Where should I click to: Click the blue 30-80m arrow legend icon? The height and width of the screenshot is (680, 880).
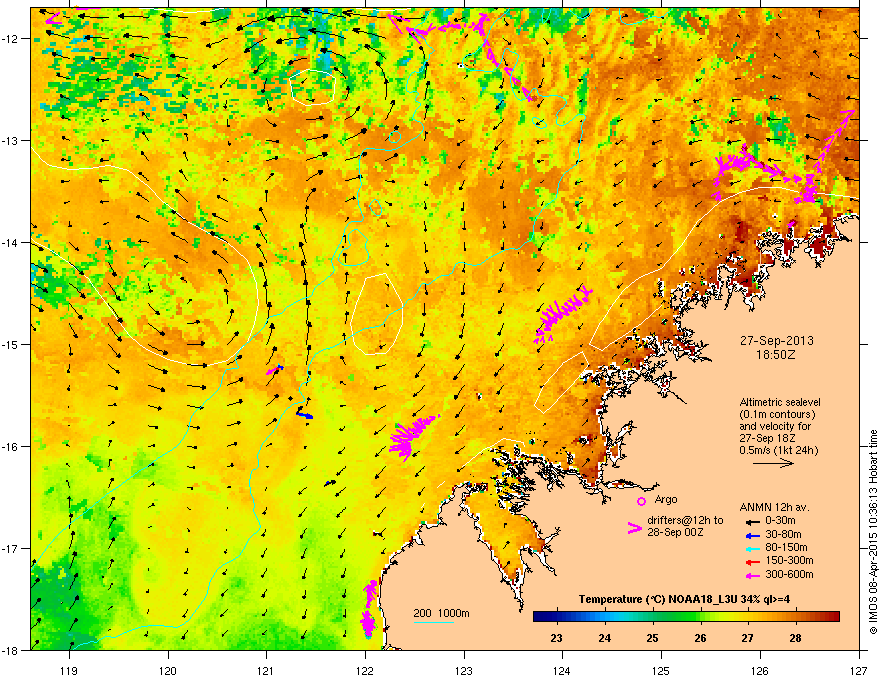752,535
